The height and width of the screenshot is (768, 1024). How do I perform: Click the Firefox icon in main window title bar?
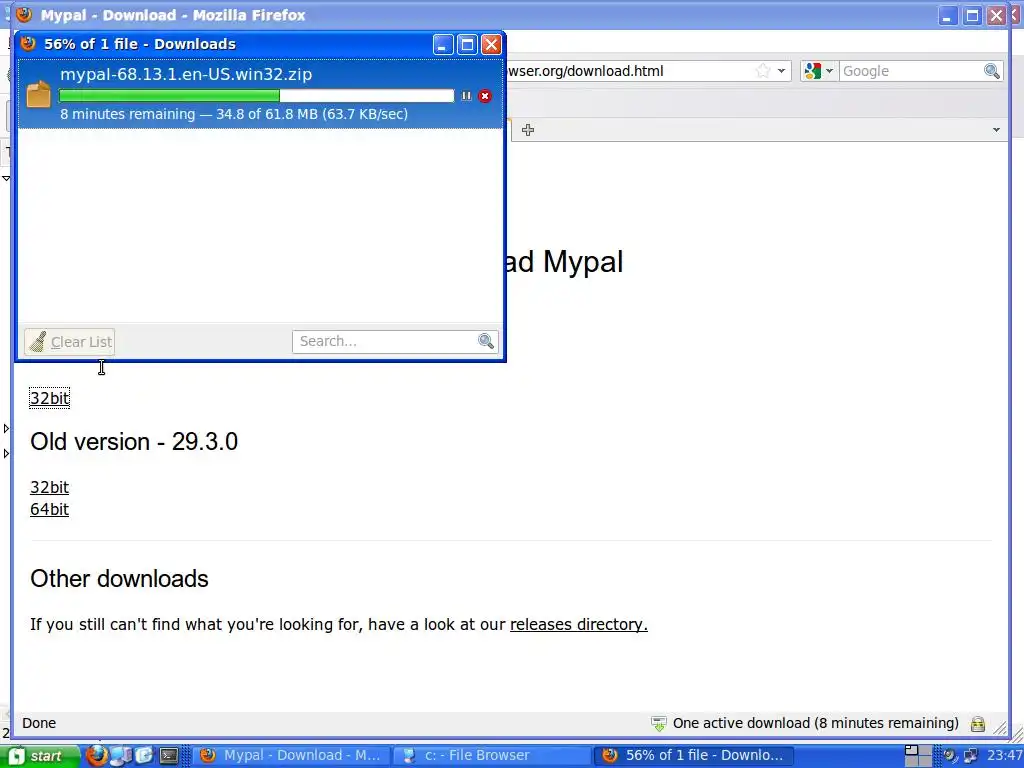(24, 14)
